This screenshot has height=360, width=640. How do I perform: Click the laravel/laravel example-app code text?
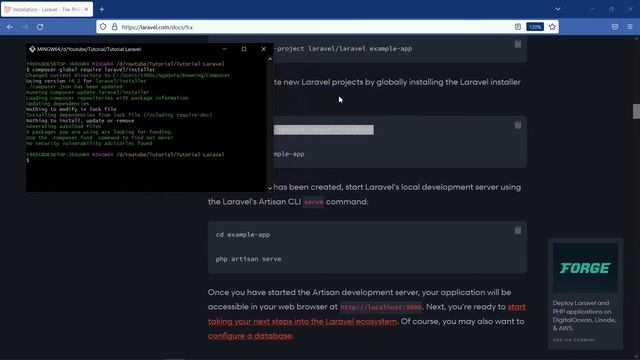[x=360, y=49]
